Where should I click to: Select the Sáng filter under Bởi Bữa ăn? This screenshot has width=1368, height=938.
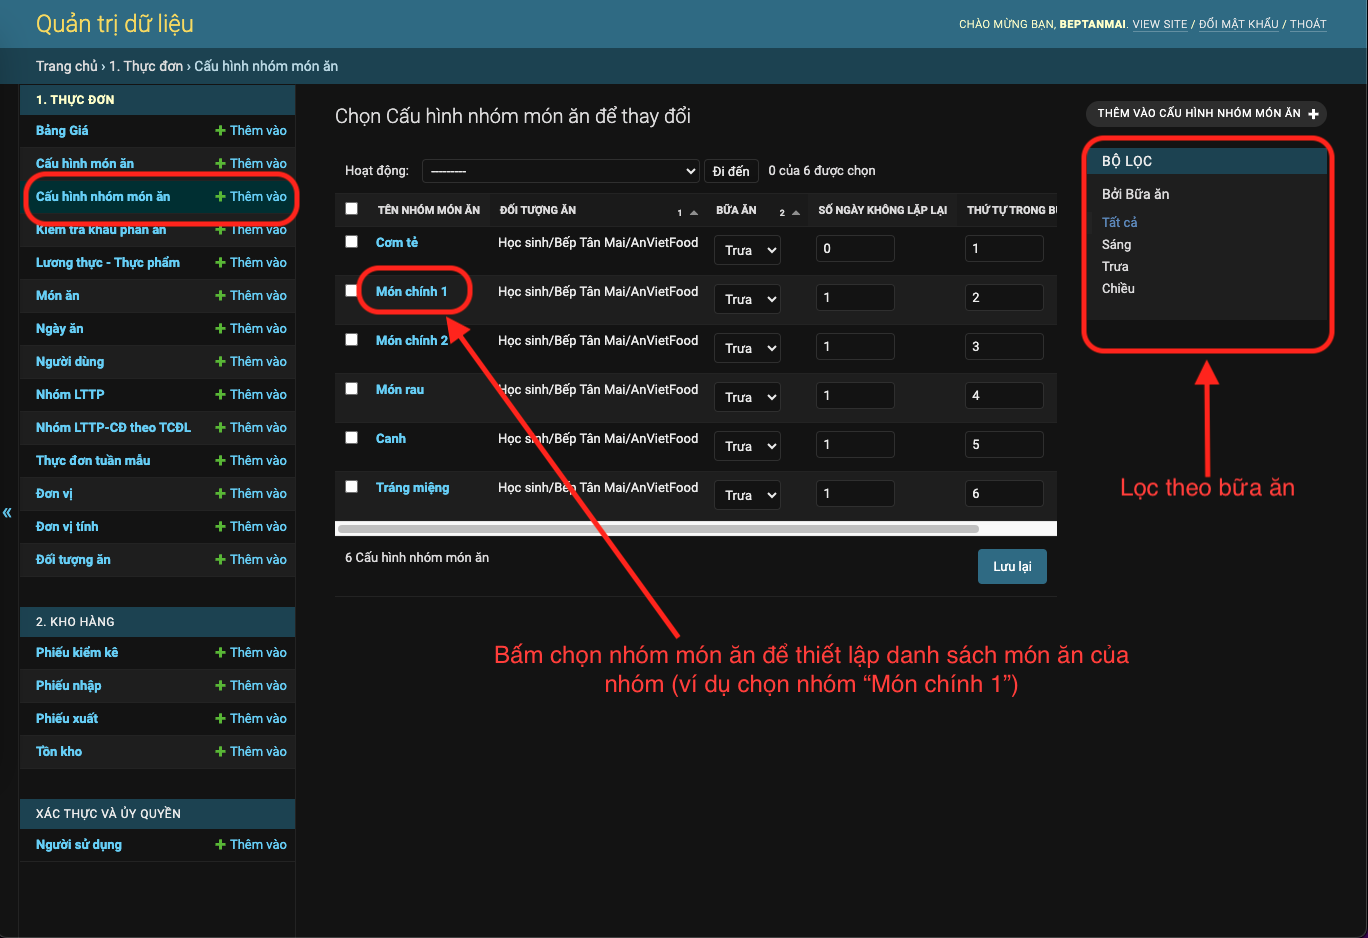(1117, 244)
